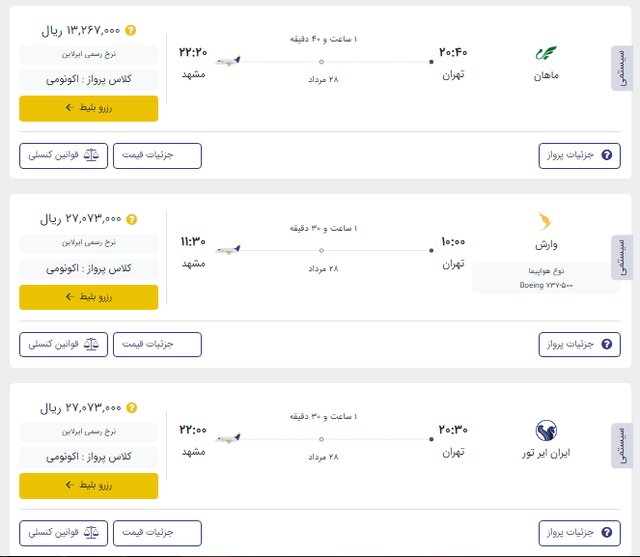This screenshot has width=640, height=557.
Task: Reserve ticket for Iran Air Tour flight
Action: 88,485
